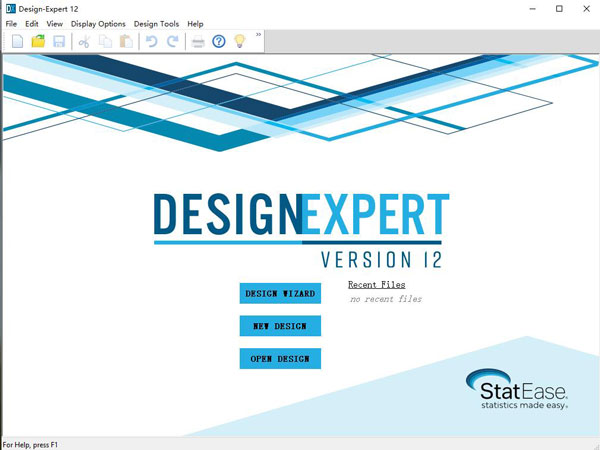Image resolution: width=600 pixels, height=450 pixels.
Task: Open the Design Tools menu
Action: 156,23
